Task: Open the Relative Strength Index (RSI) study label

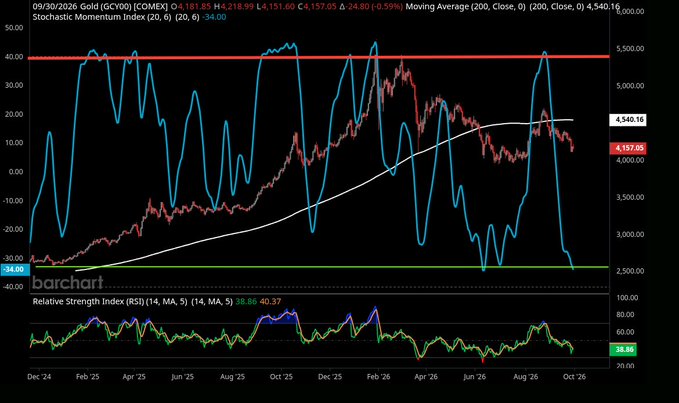Action: point(110,301)
